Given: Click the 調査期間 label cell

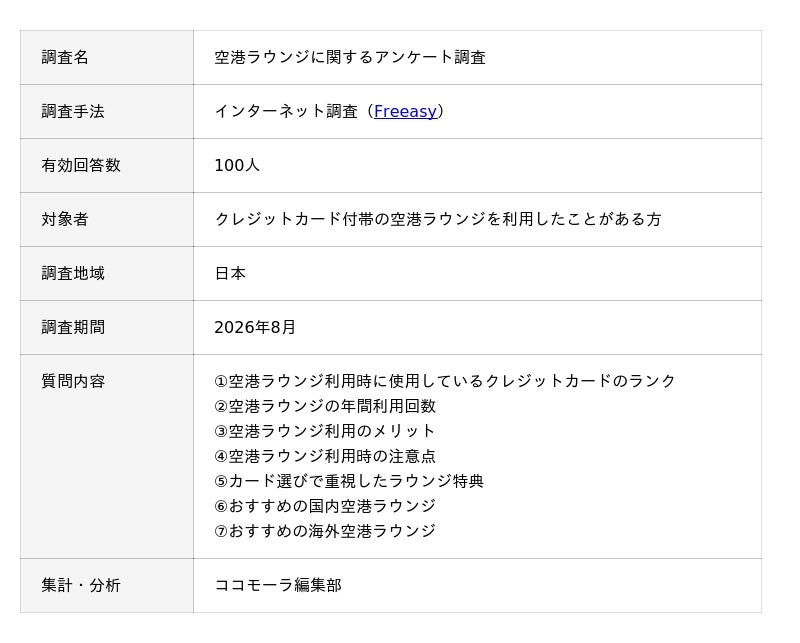Looking at the screenshot, I should [107, 328].
